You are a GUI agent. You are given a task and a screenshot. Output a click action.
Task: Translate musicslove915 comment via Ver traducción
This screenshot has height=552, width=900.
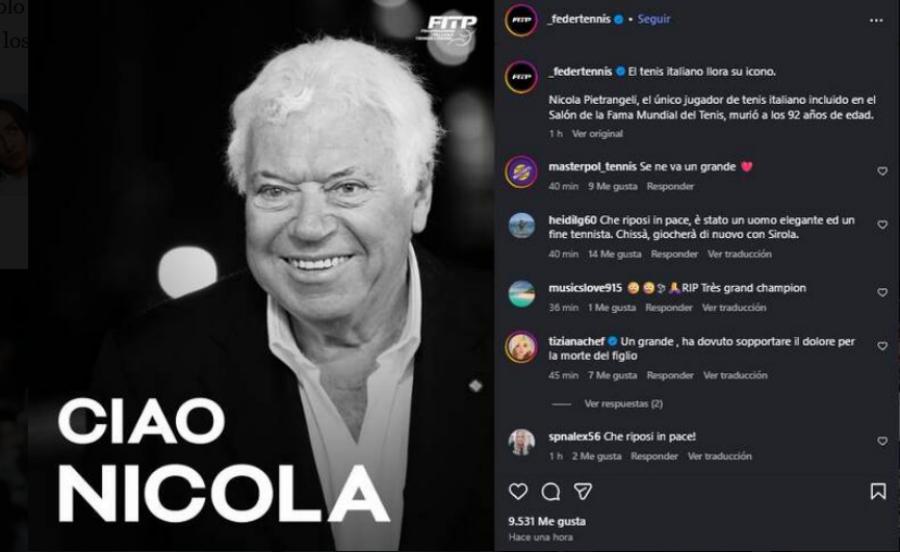(734, 308)
